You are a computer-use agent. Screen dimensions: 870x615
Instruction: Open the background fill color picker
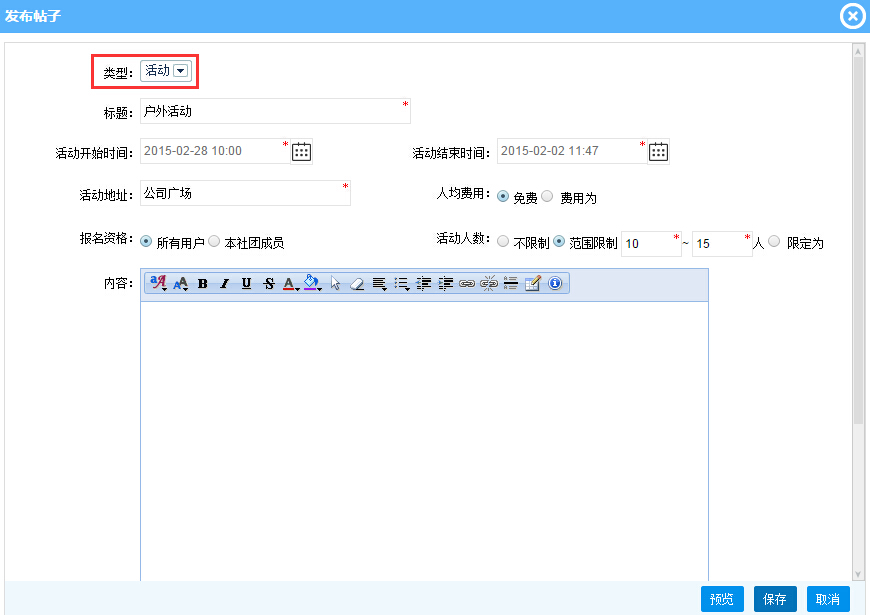pyautogui.click(x=312, y=284)
